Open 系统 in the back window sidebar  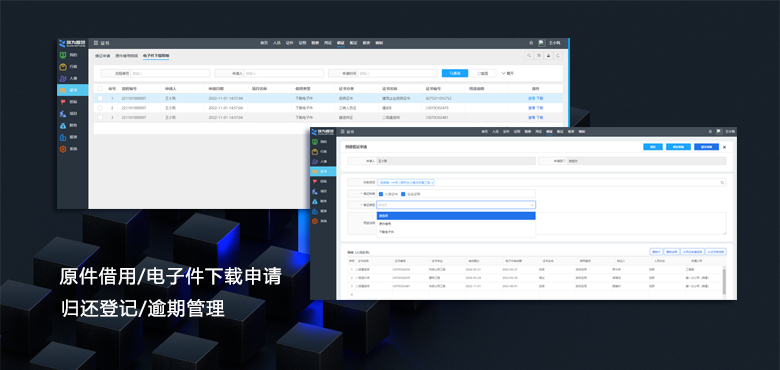coord(73,149)
